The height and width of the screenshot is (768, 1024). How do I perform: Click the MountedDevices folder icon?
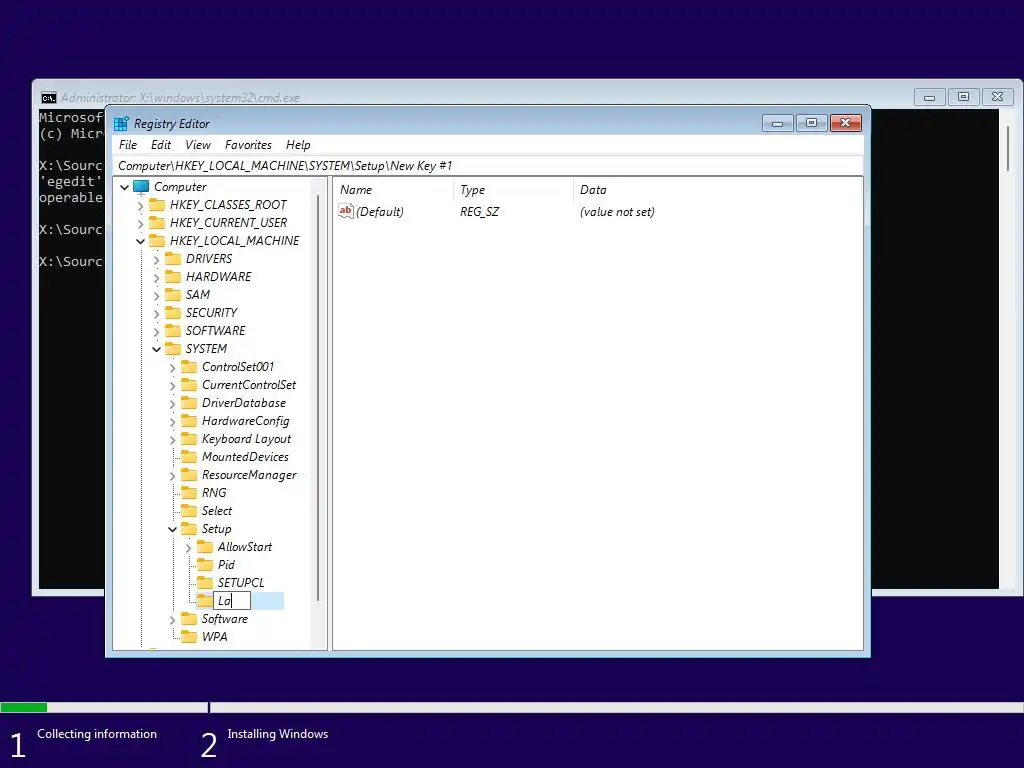point(189,456)
